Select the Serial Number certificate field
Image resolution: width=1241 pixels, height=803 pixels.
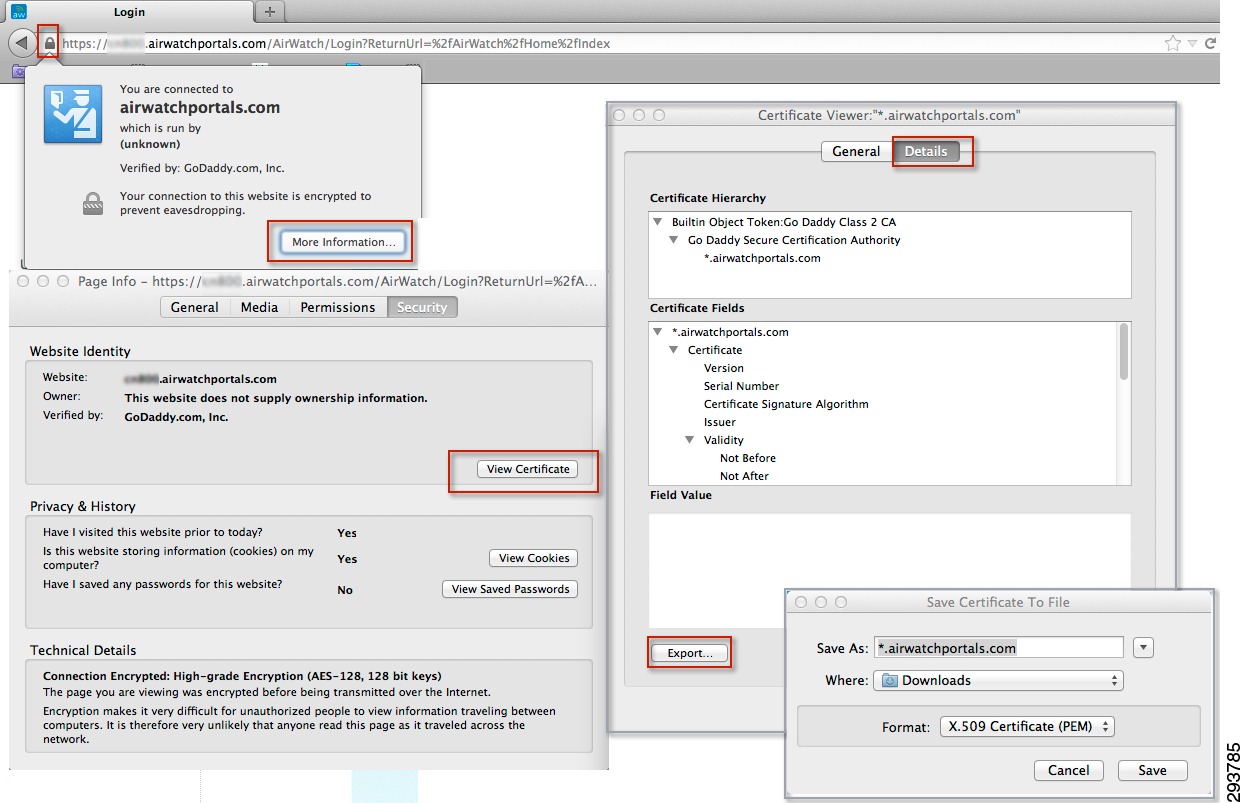(x=741, y=386)
